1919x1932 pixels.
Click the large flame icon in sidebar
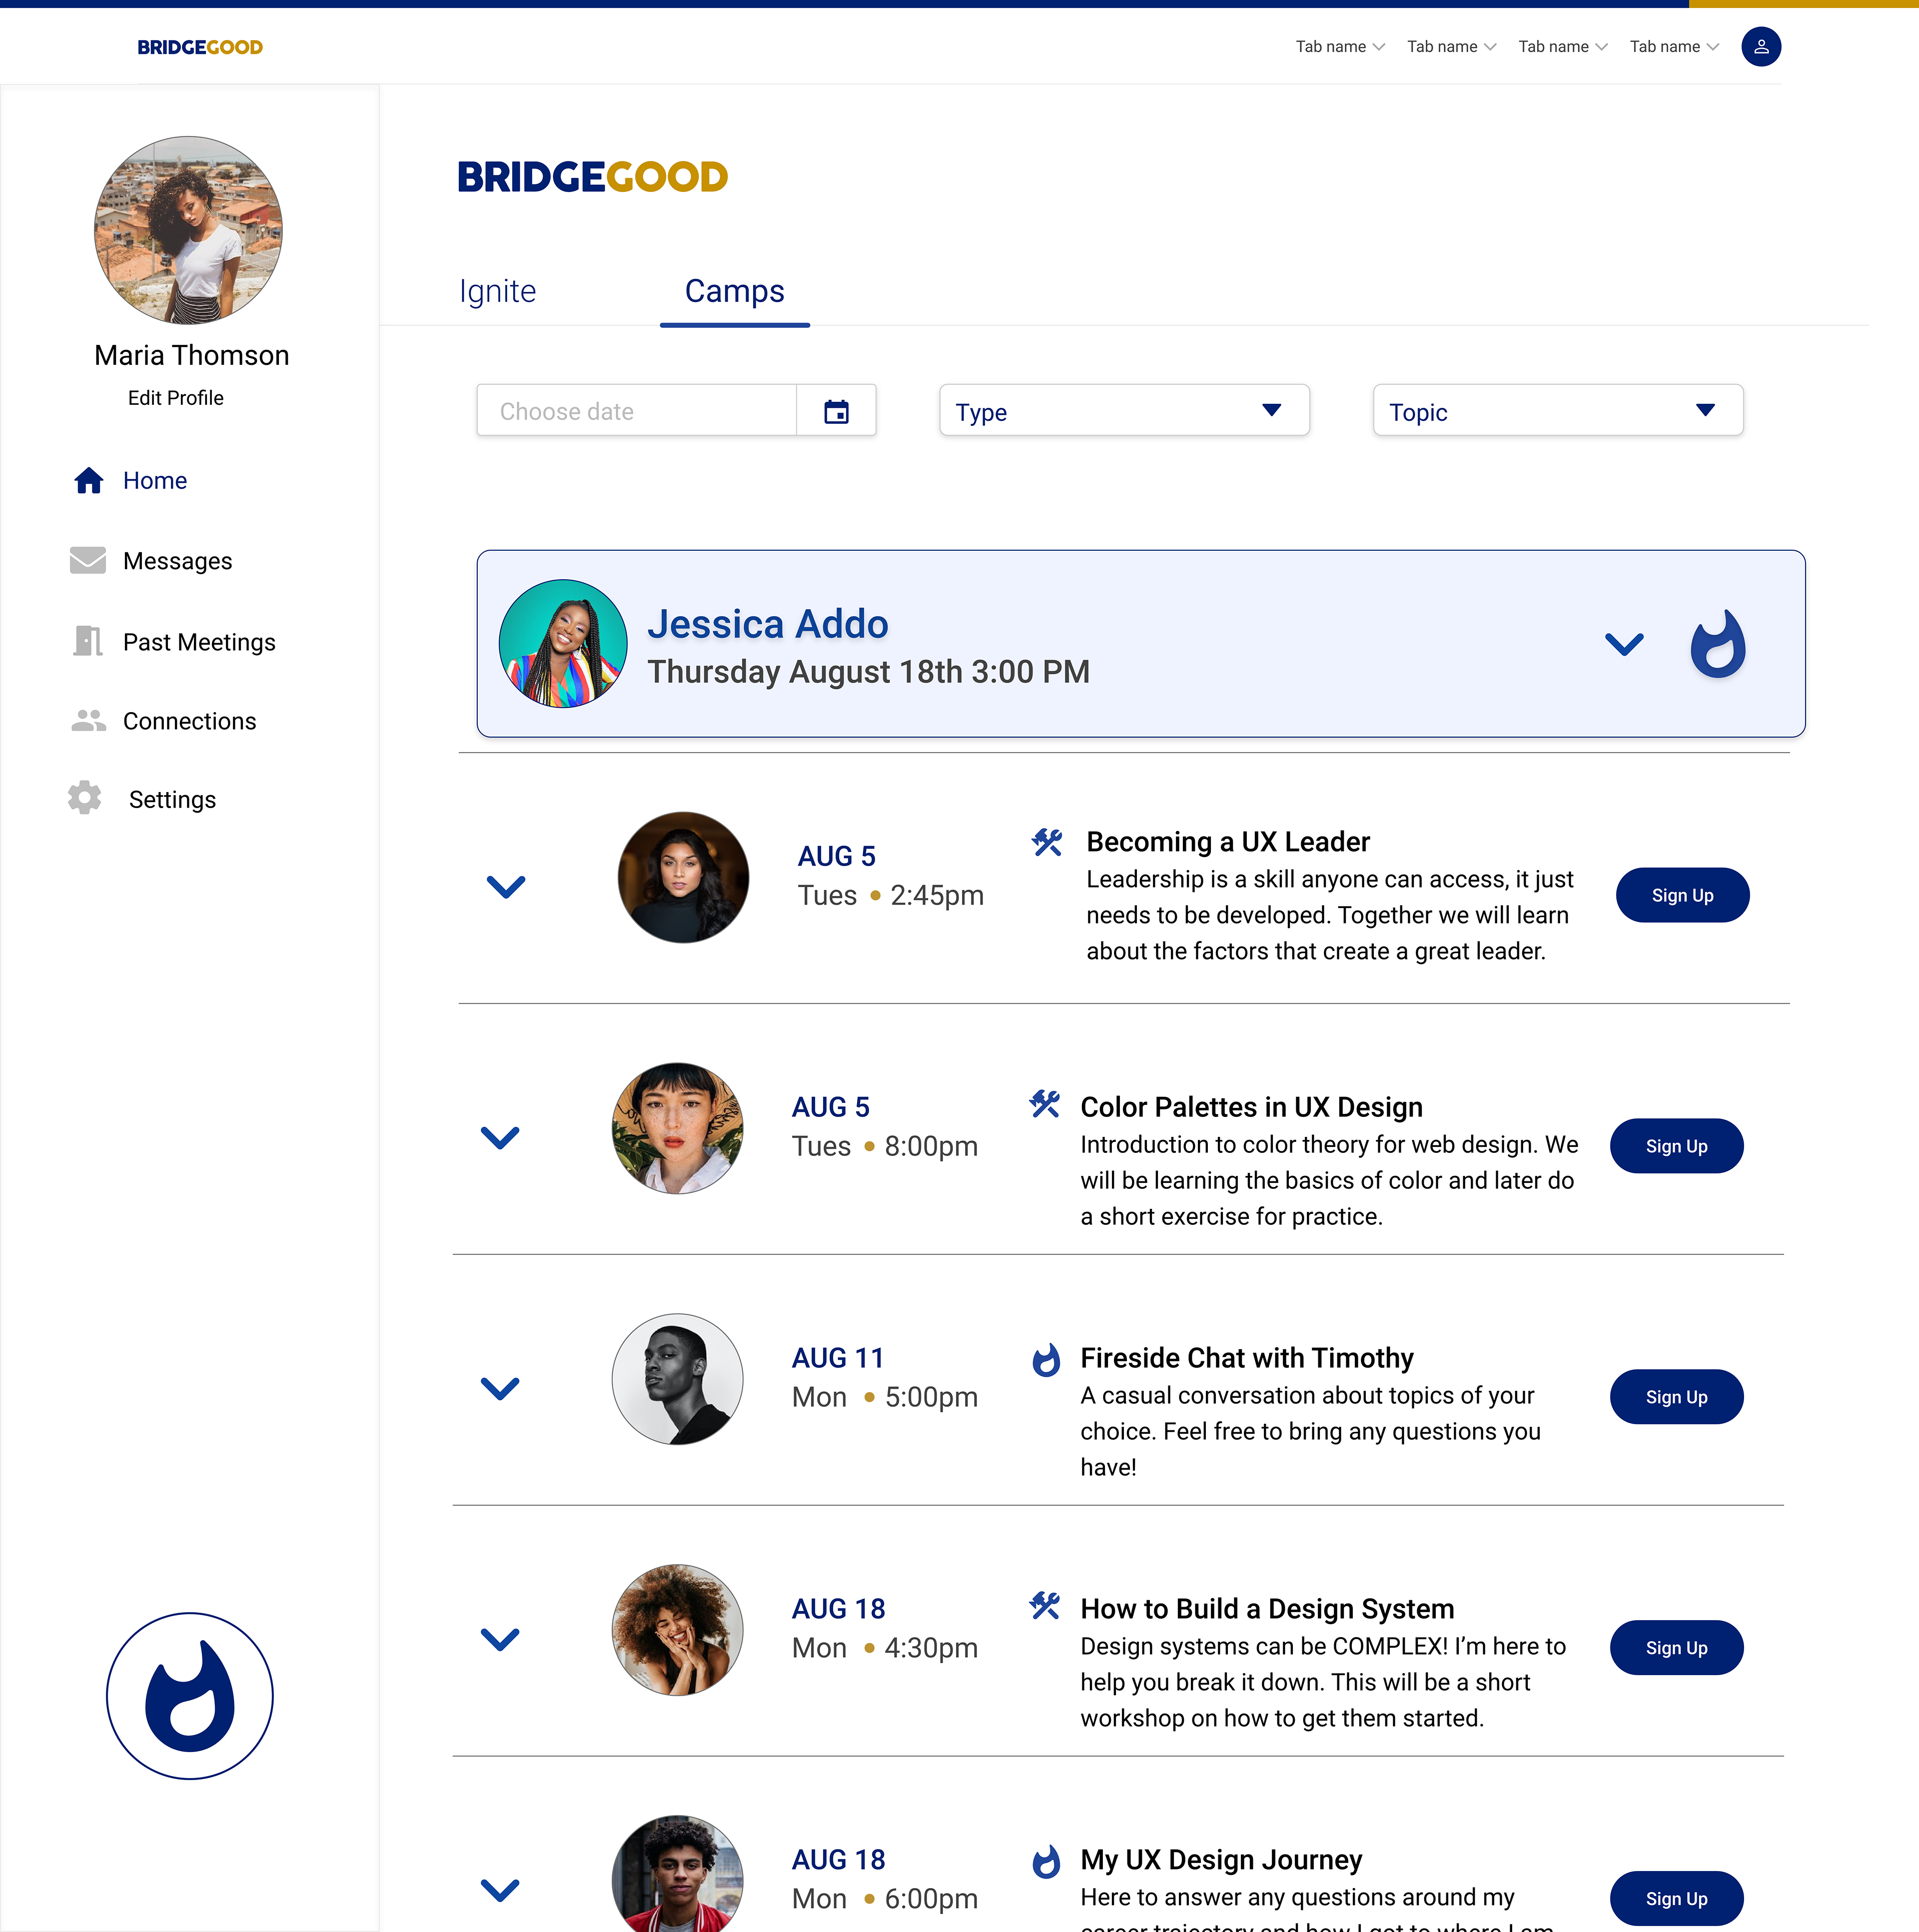190,1695
